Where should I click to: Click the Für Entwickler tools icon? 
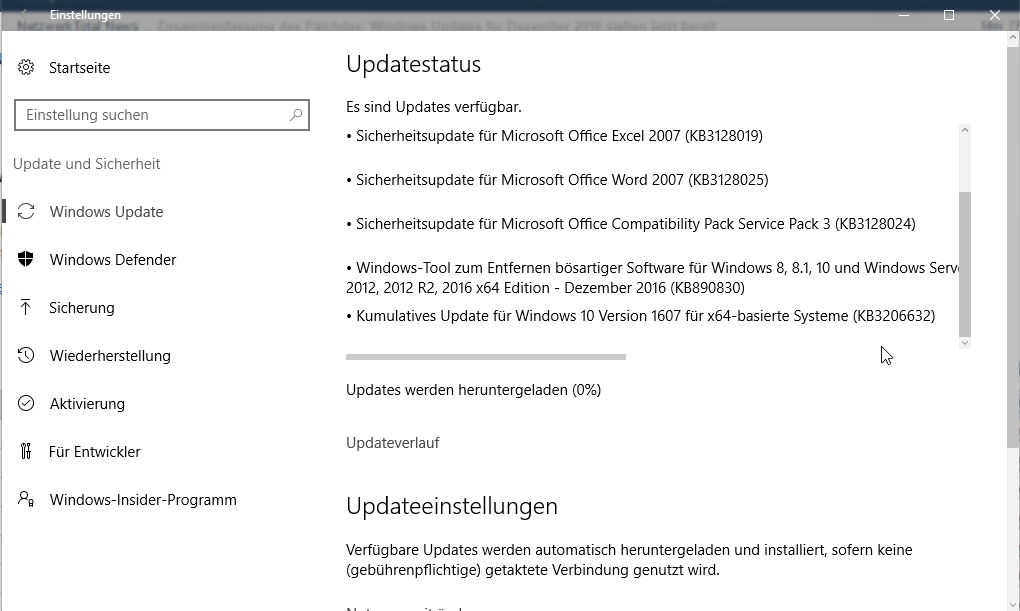click(x=27, y=452)
